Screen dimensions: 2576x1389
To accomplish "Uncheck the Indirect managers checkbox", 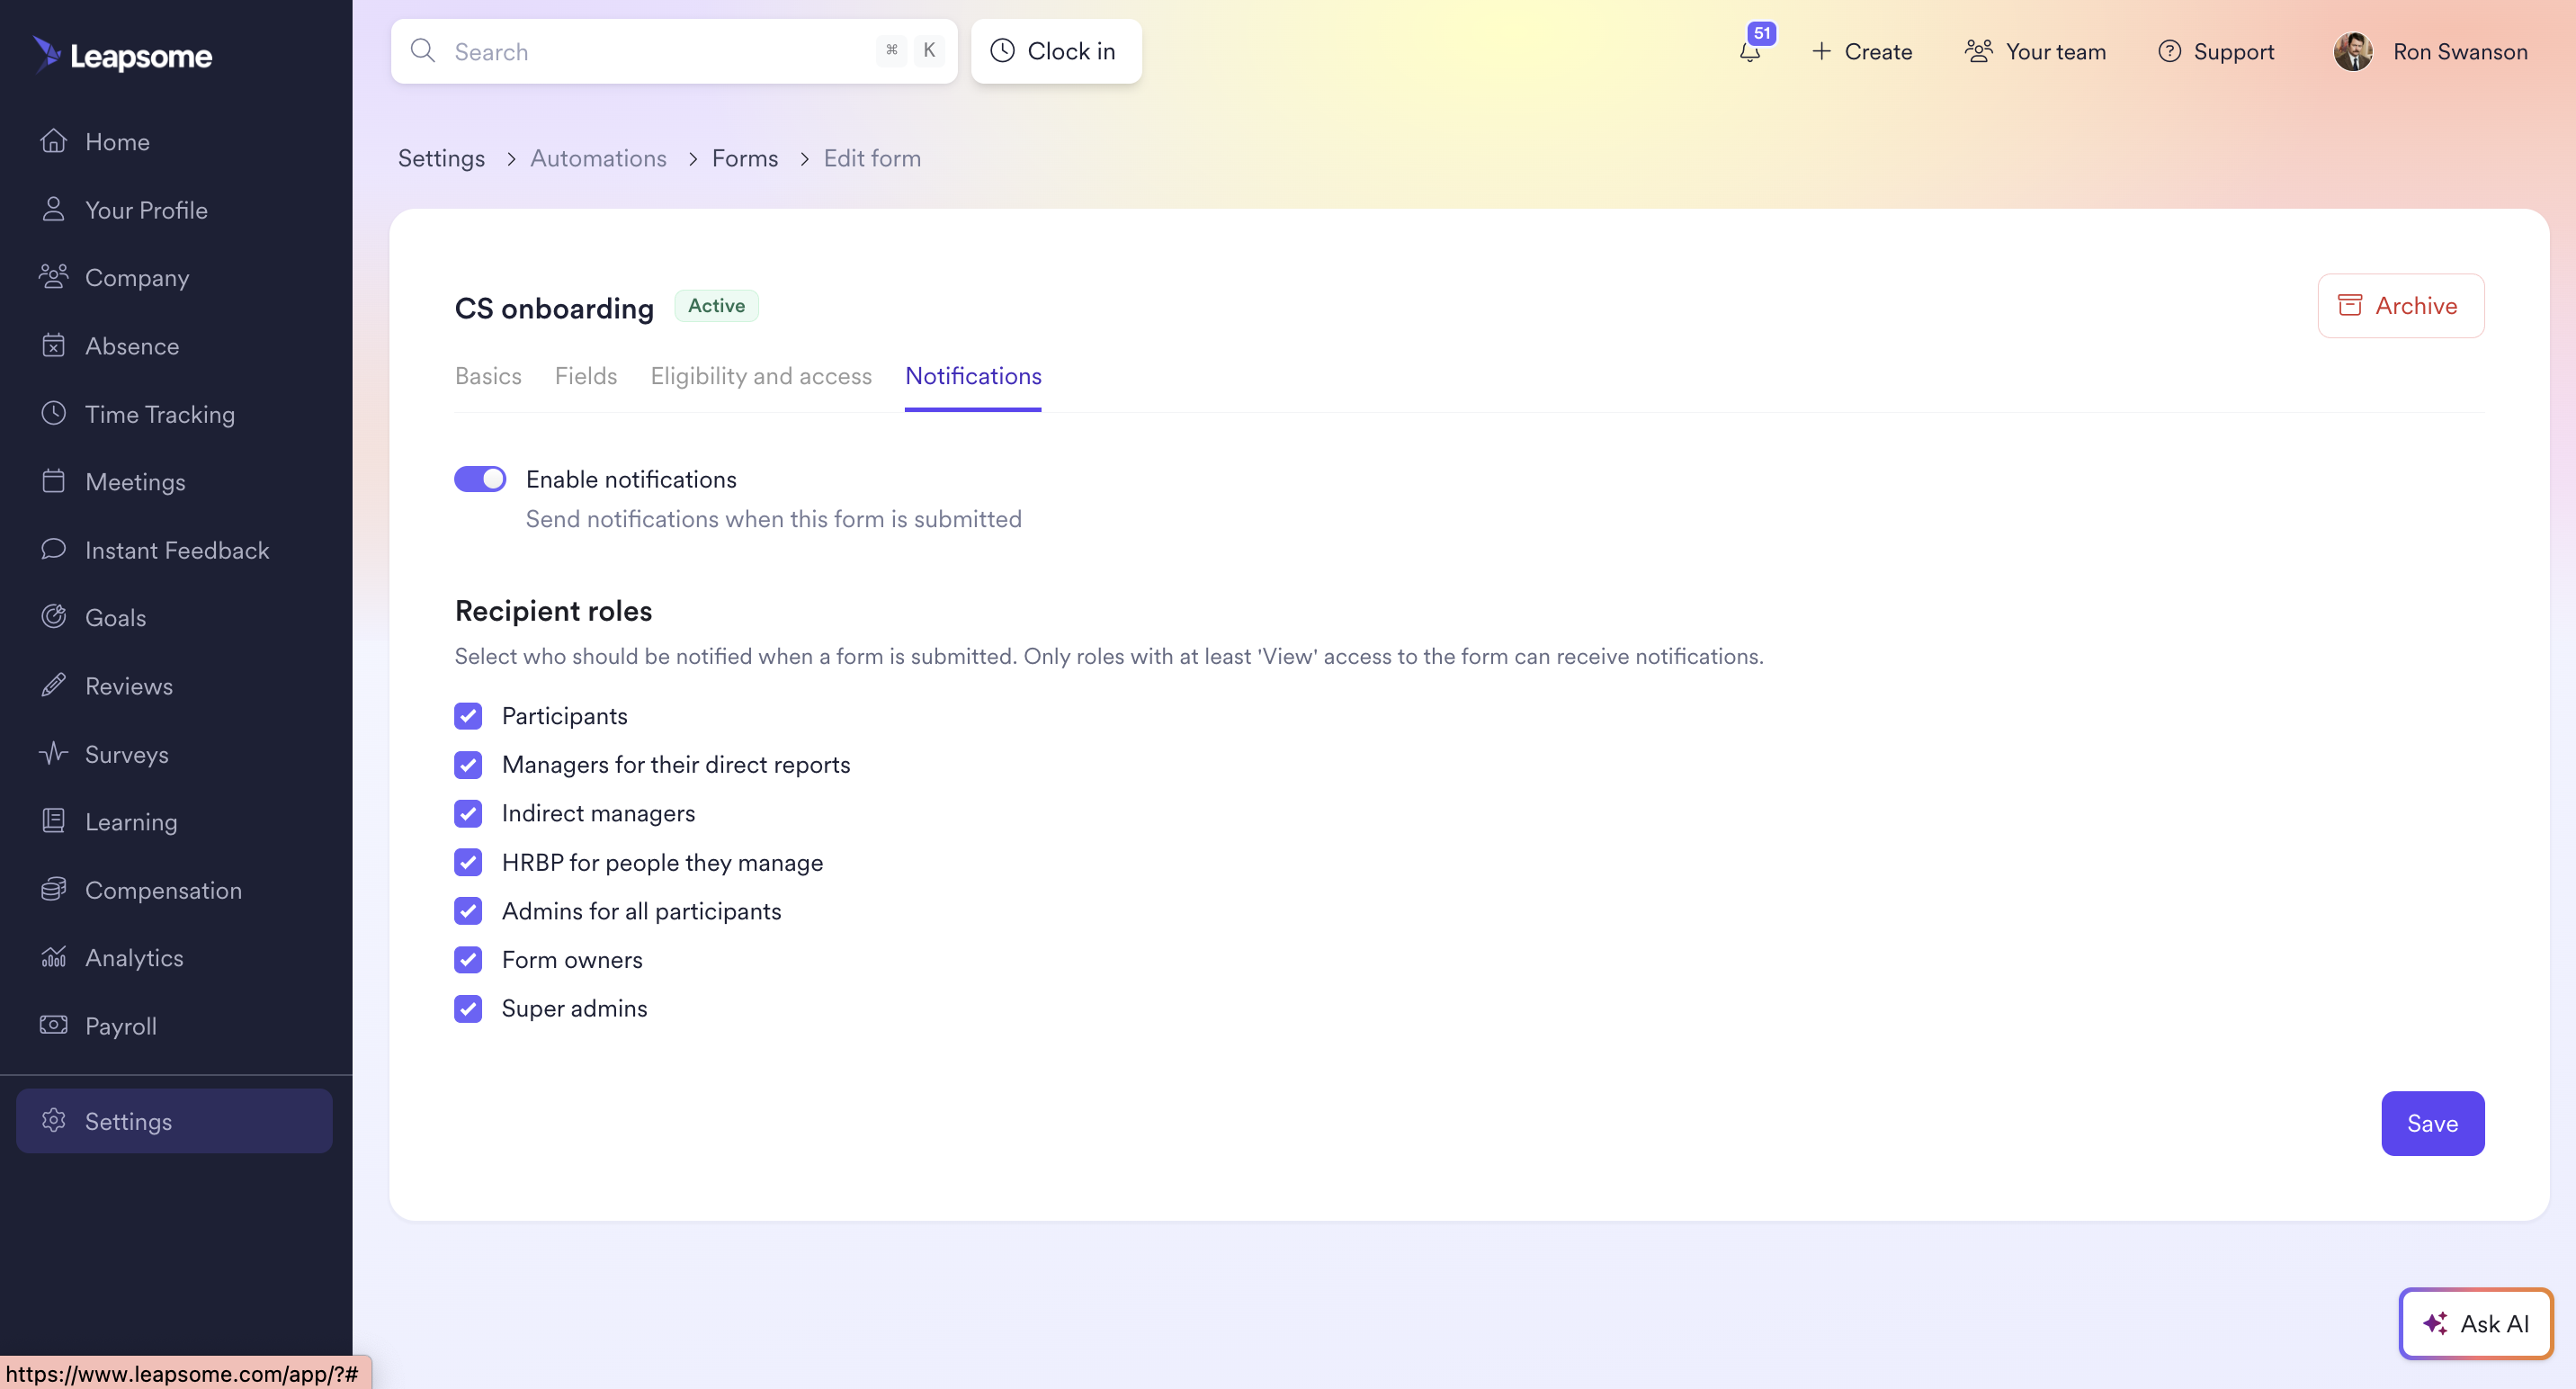I will [x=468, y=813].
